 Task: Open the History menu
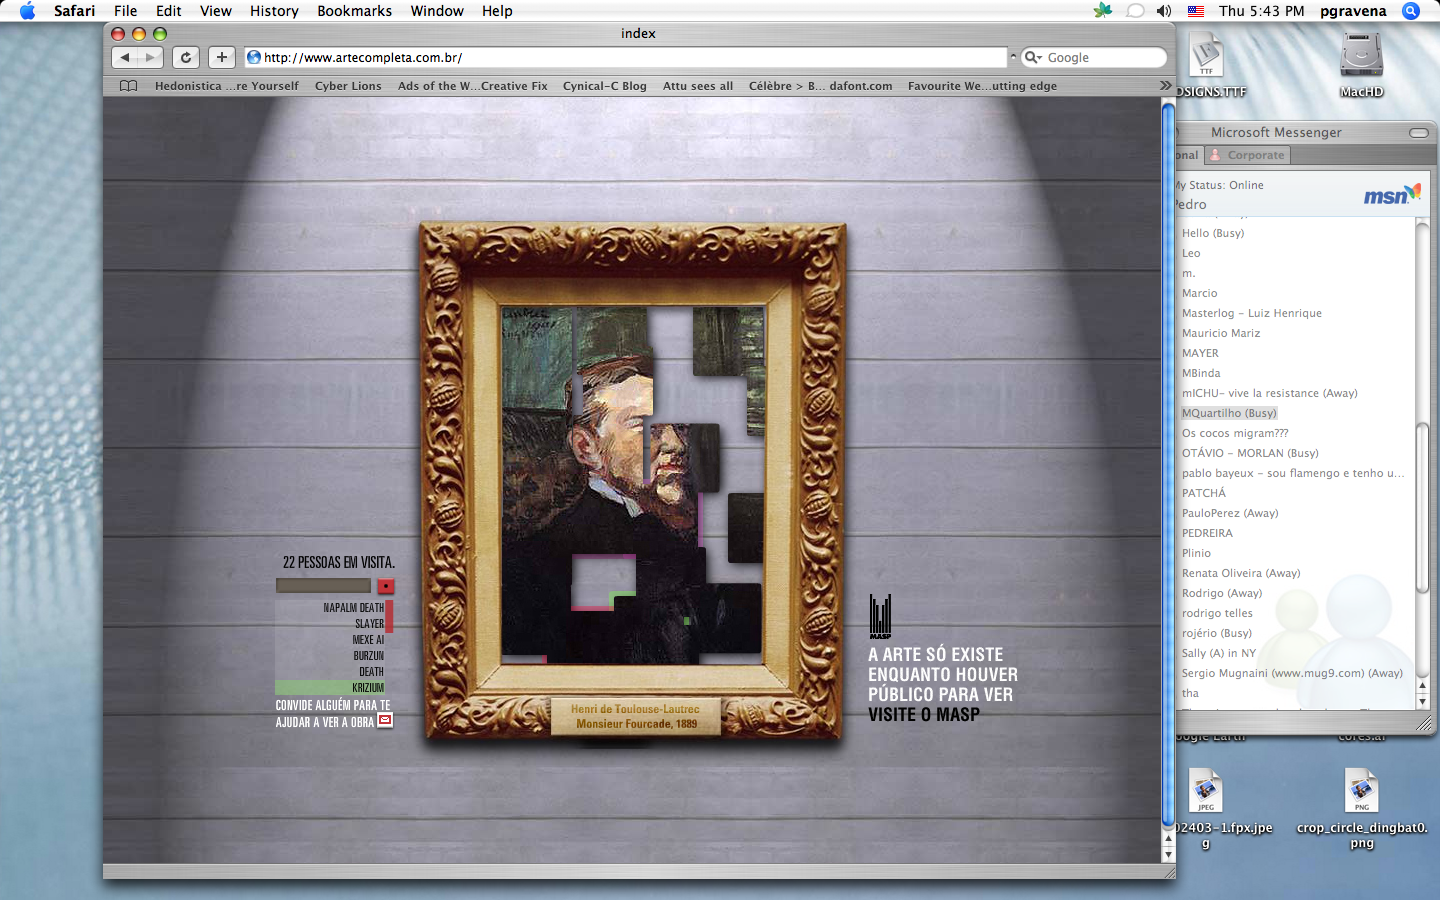(274, 11)
